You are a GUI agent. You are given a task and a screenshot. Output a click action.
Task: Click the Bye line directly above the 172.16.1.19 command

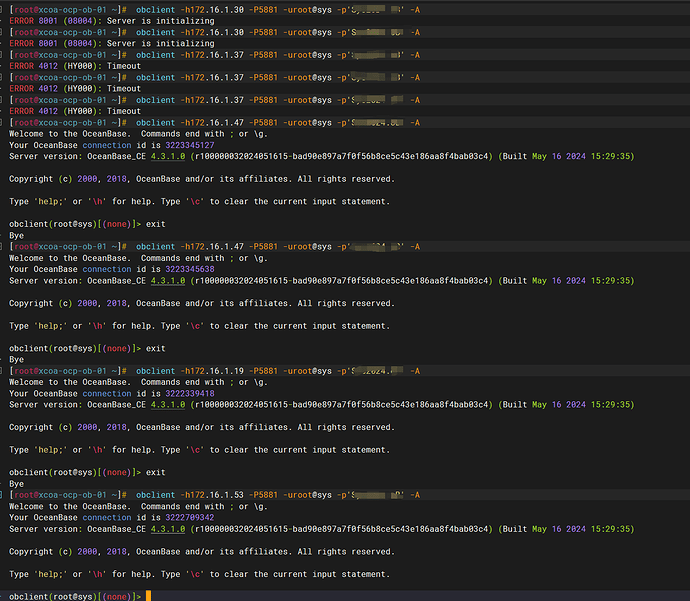click(16, 360)
